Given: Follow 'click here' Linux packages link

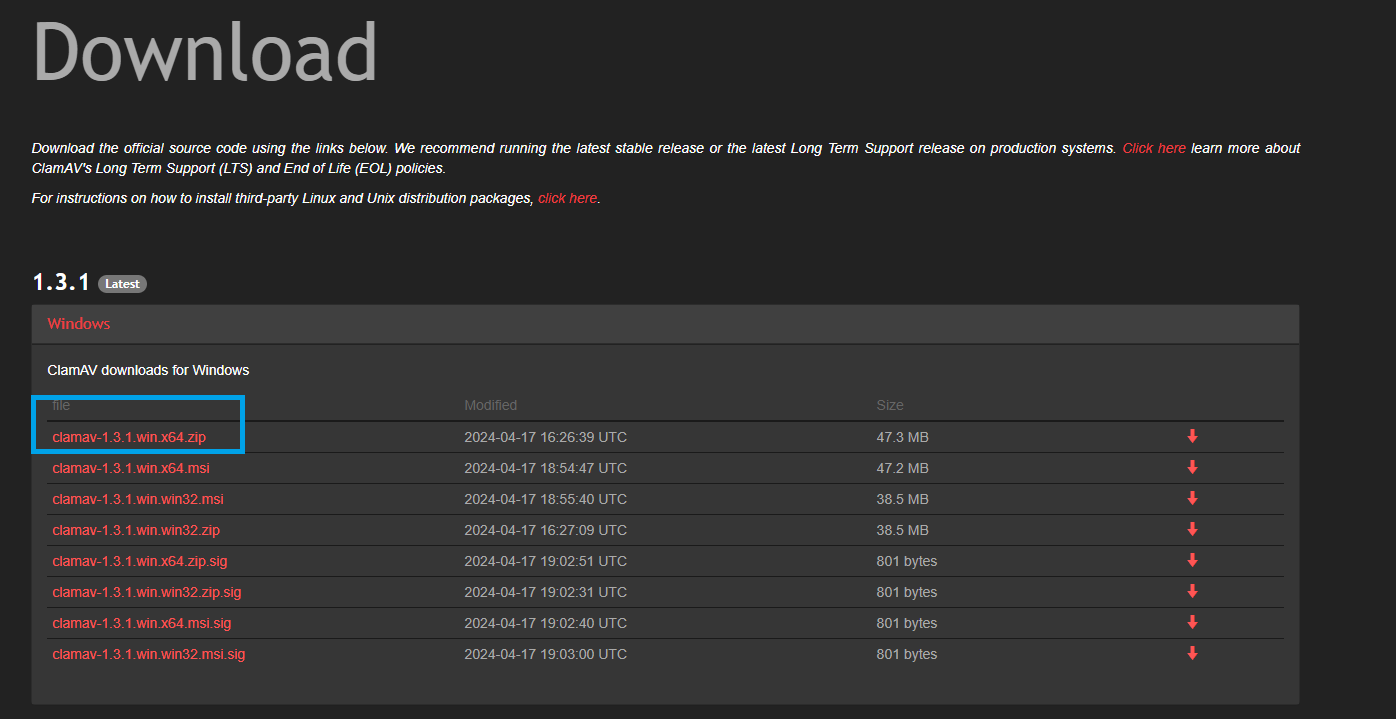Looking at the screenshot, I should point(567,198).
